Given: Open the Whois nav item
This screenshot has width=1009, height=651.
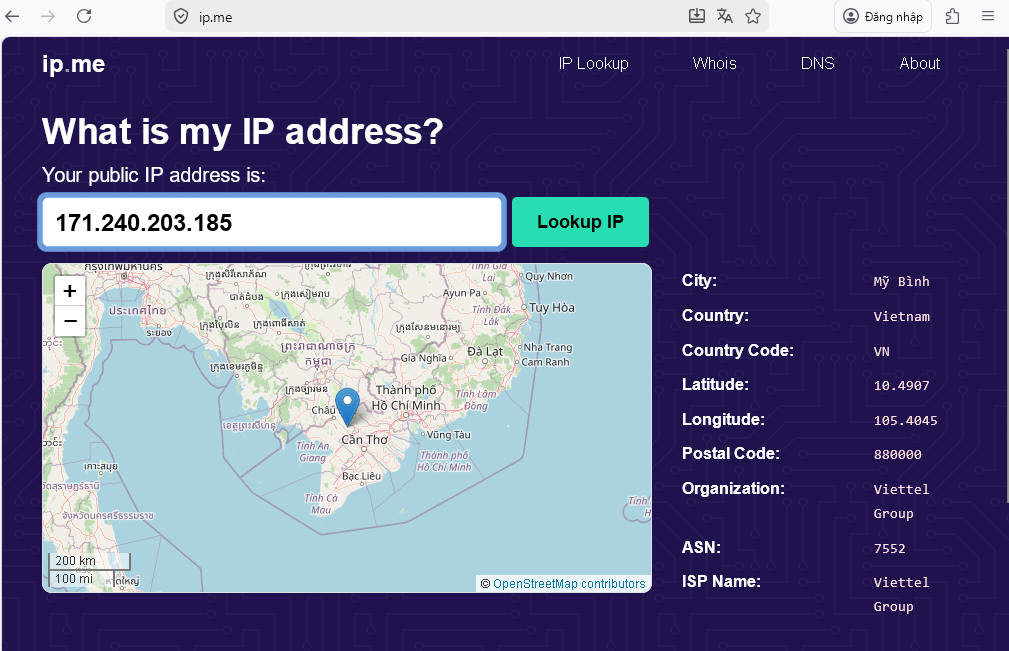Looking at the screenshot, I should point(714,64).
